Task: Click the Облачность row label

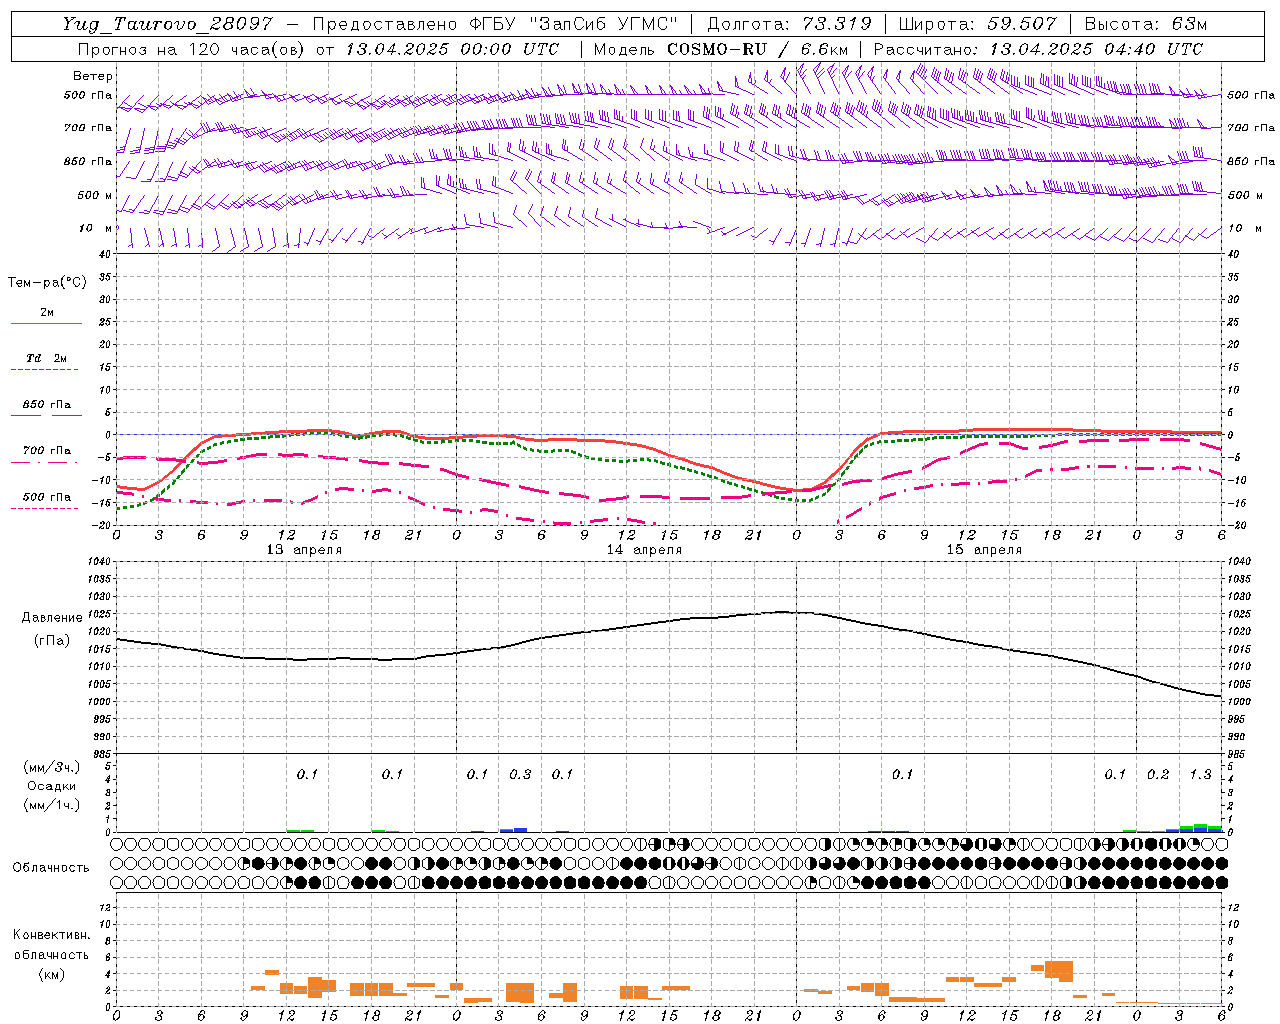Action: click(51, 868)
